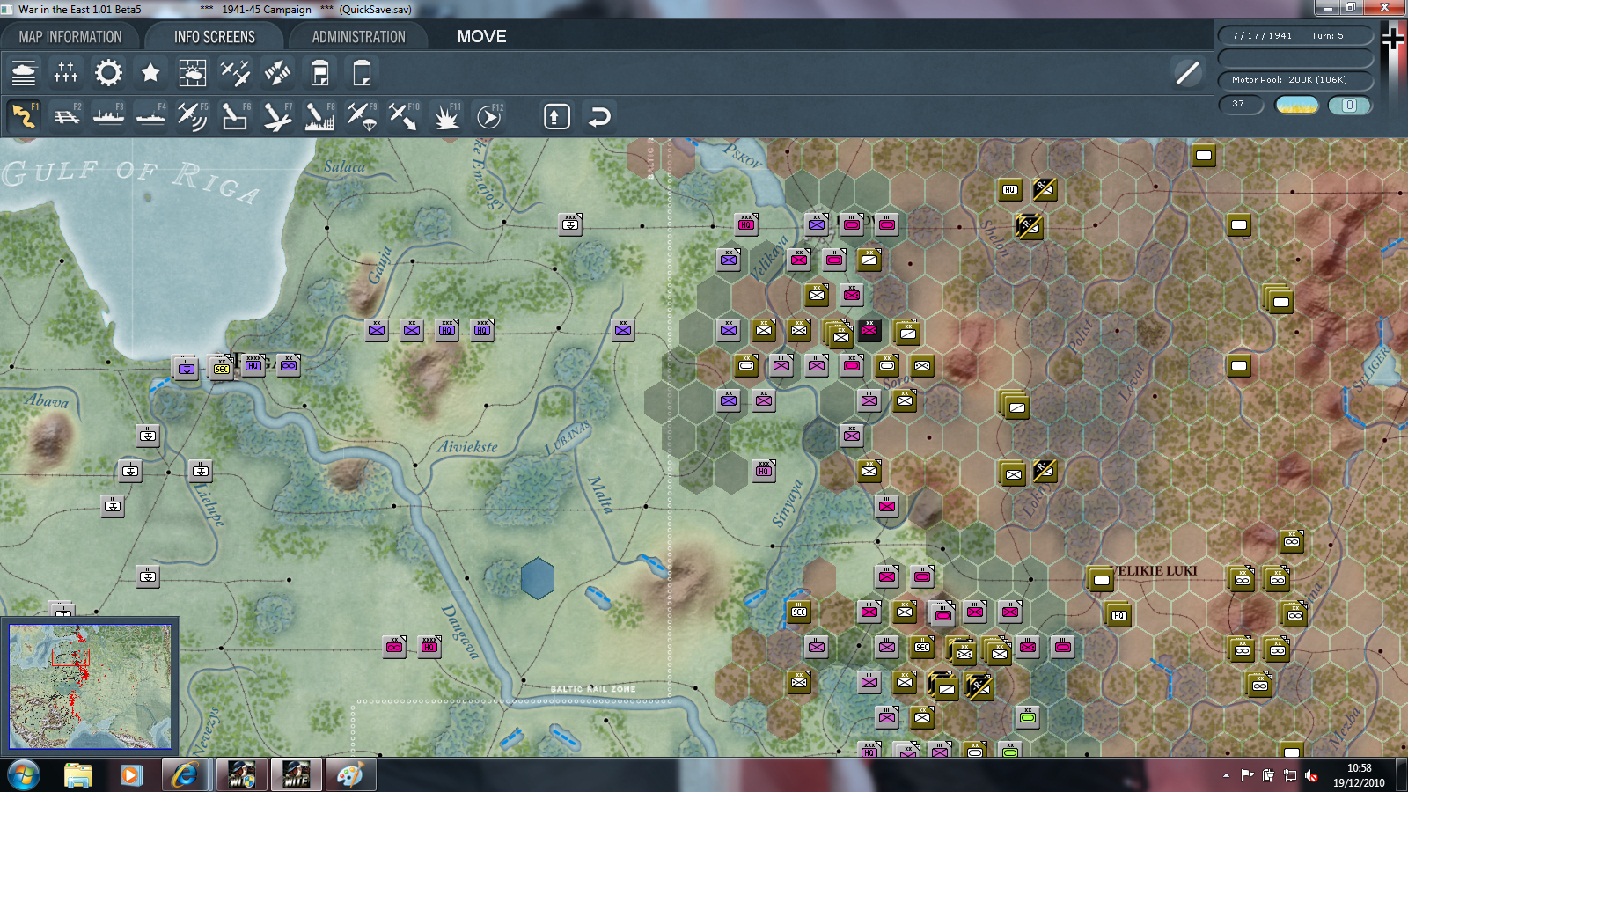Open the weather map icon
The height and width of the screenshot is (900, 1600).
(192, 73)
